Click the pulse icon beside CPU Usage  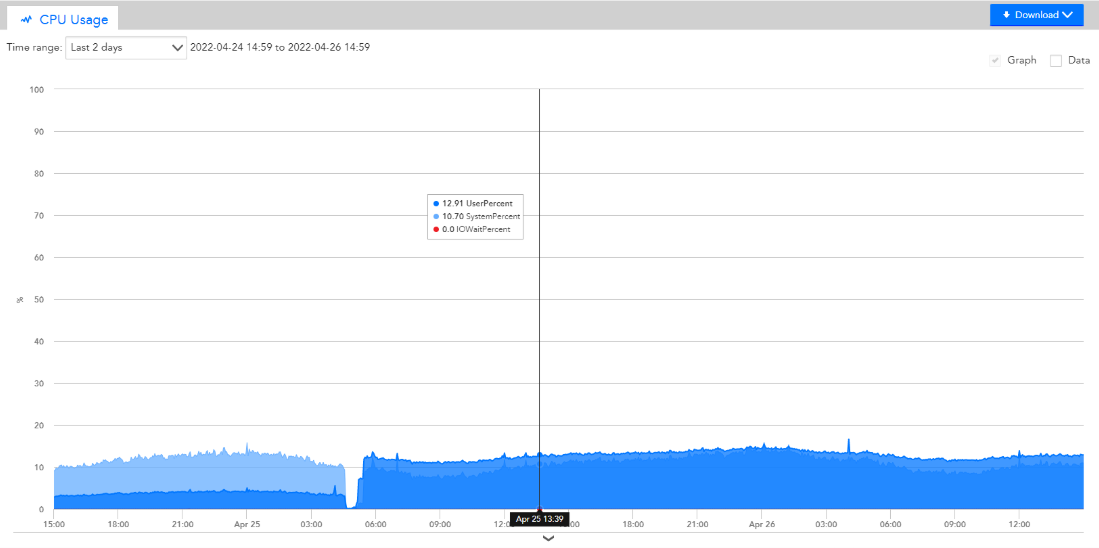tap(26, 19)
